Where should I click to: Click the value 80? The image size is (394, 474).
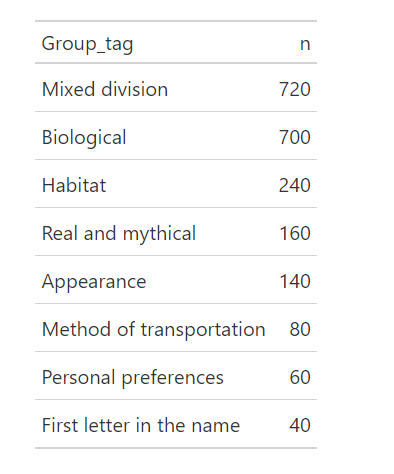[300, 329]
